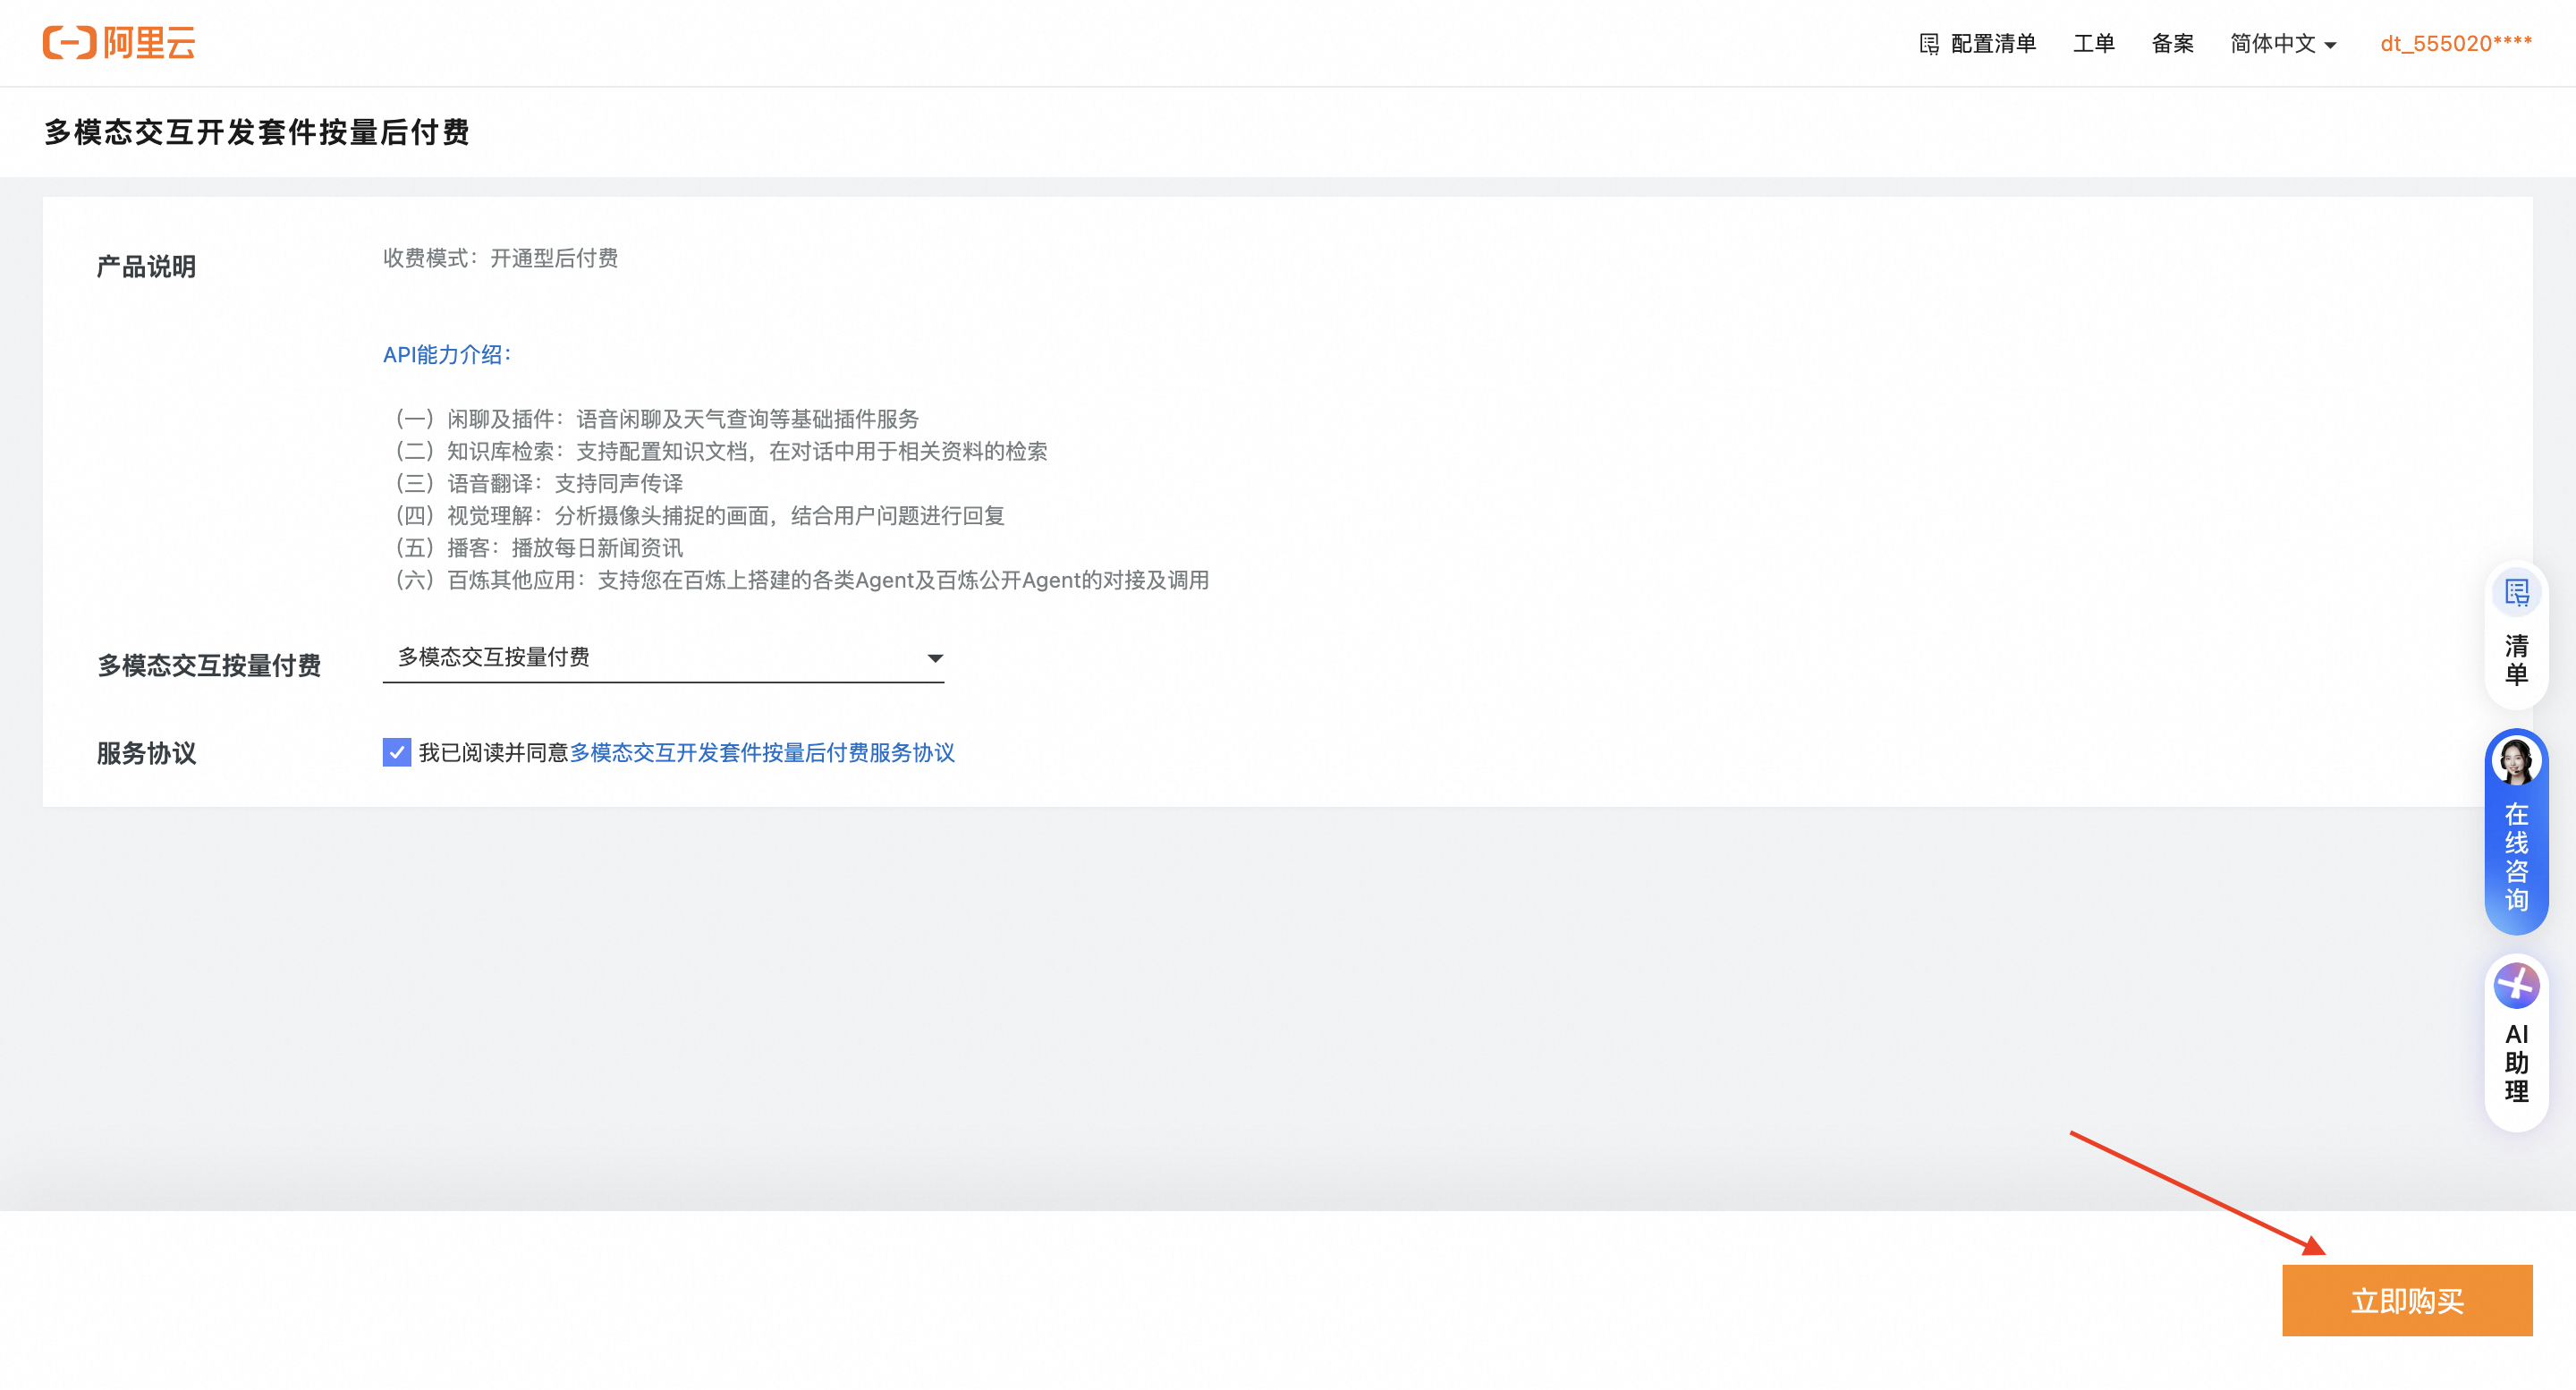Screen dimensions: 2576x1390
Task: Click the 立即购买 button
Action: click(x=2406, y=1300)
